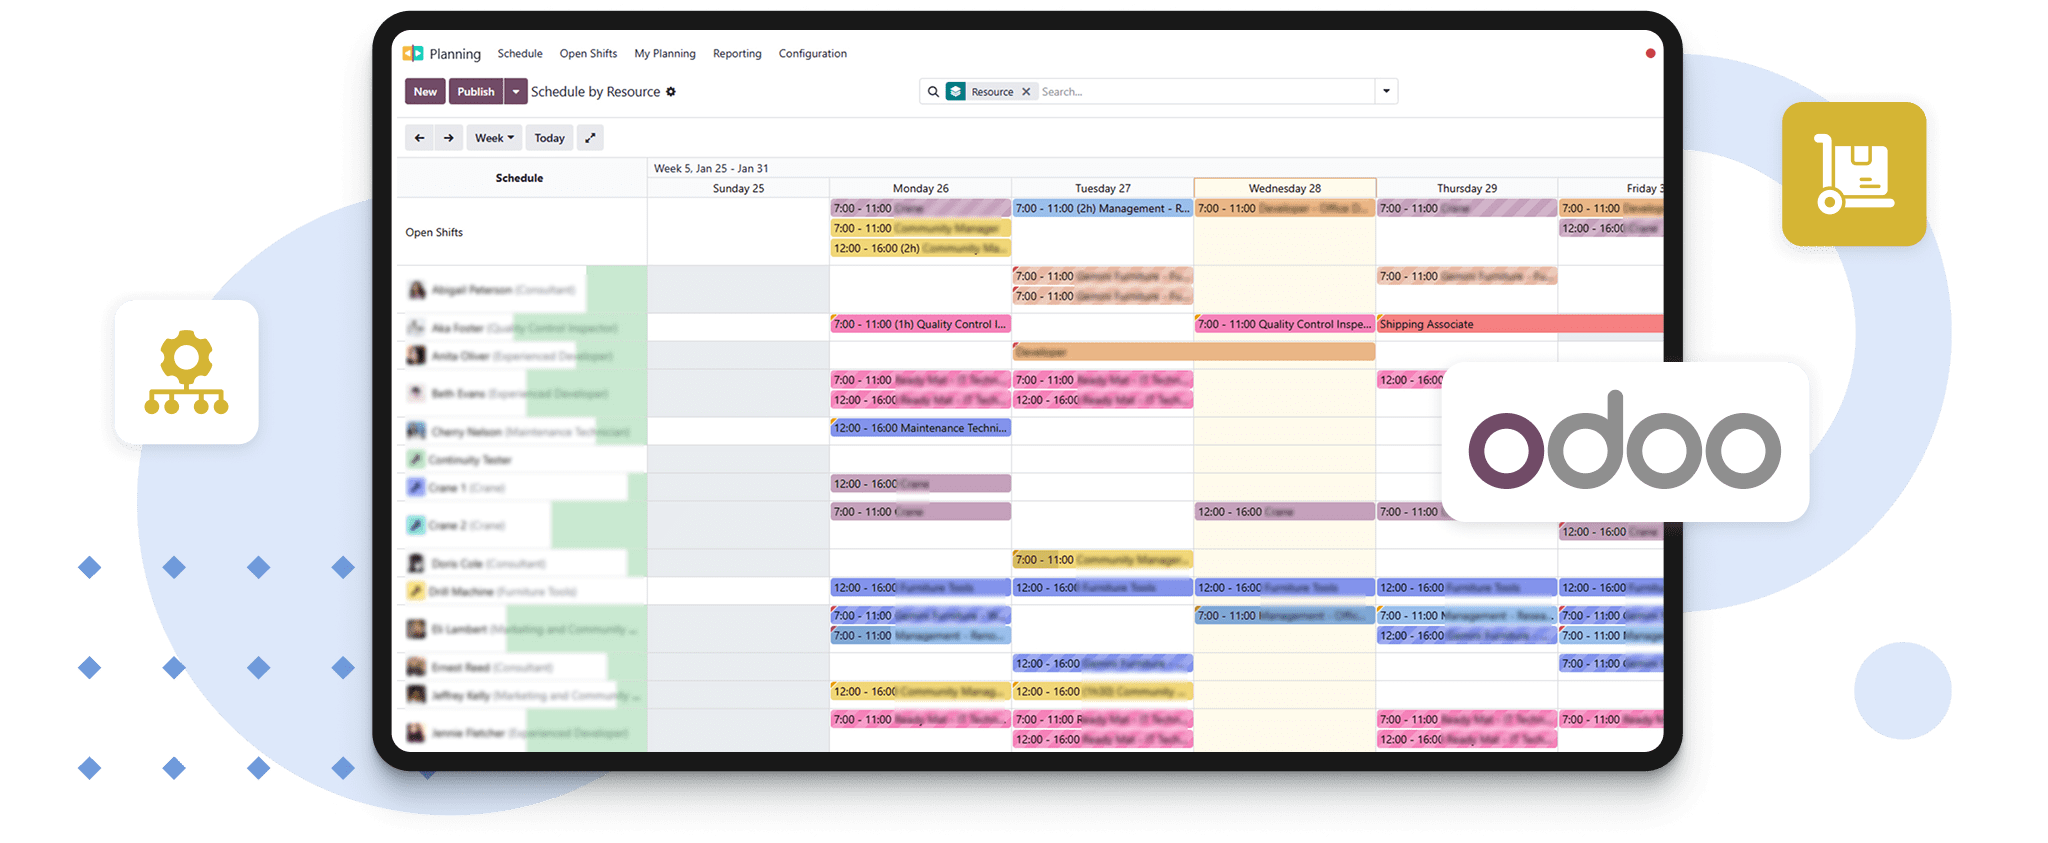Click the Monday 26 column header
The image size is (2048, 843).
920,188
